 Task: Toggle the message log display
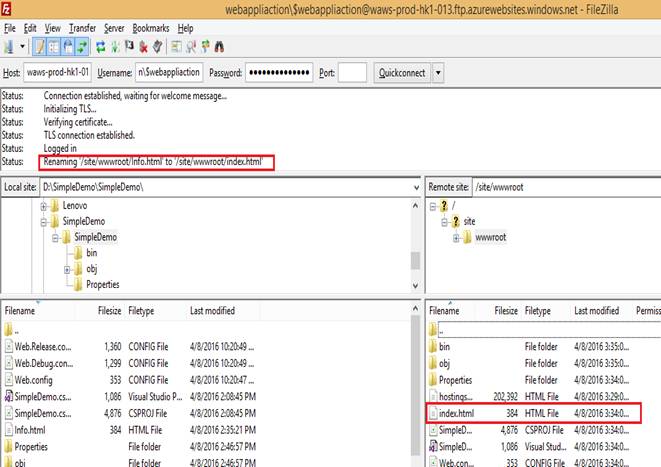(40, 47)
